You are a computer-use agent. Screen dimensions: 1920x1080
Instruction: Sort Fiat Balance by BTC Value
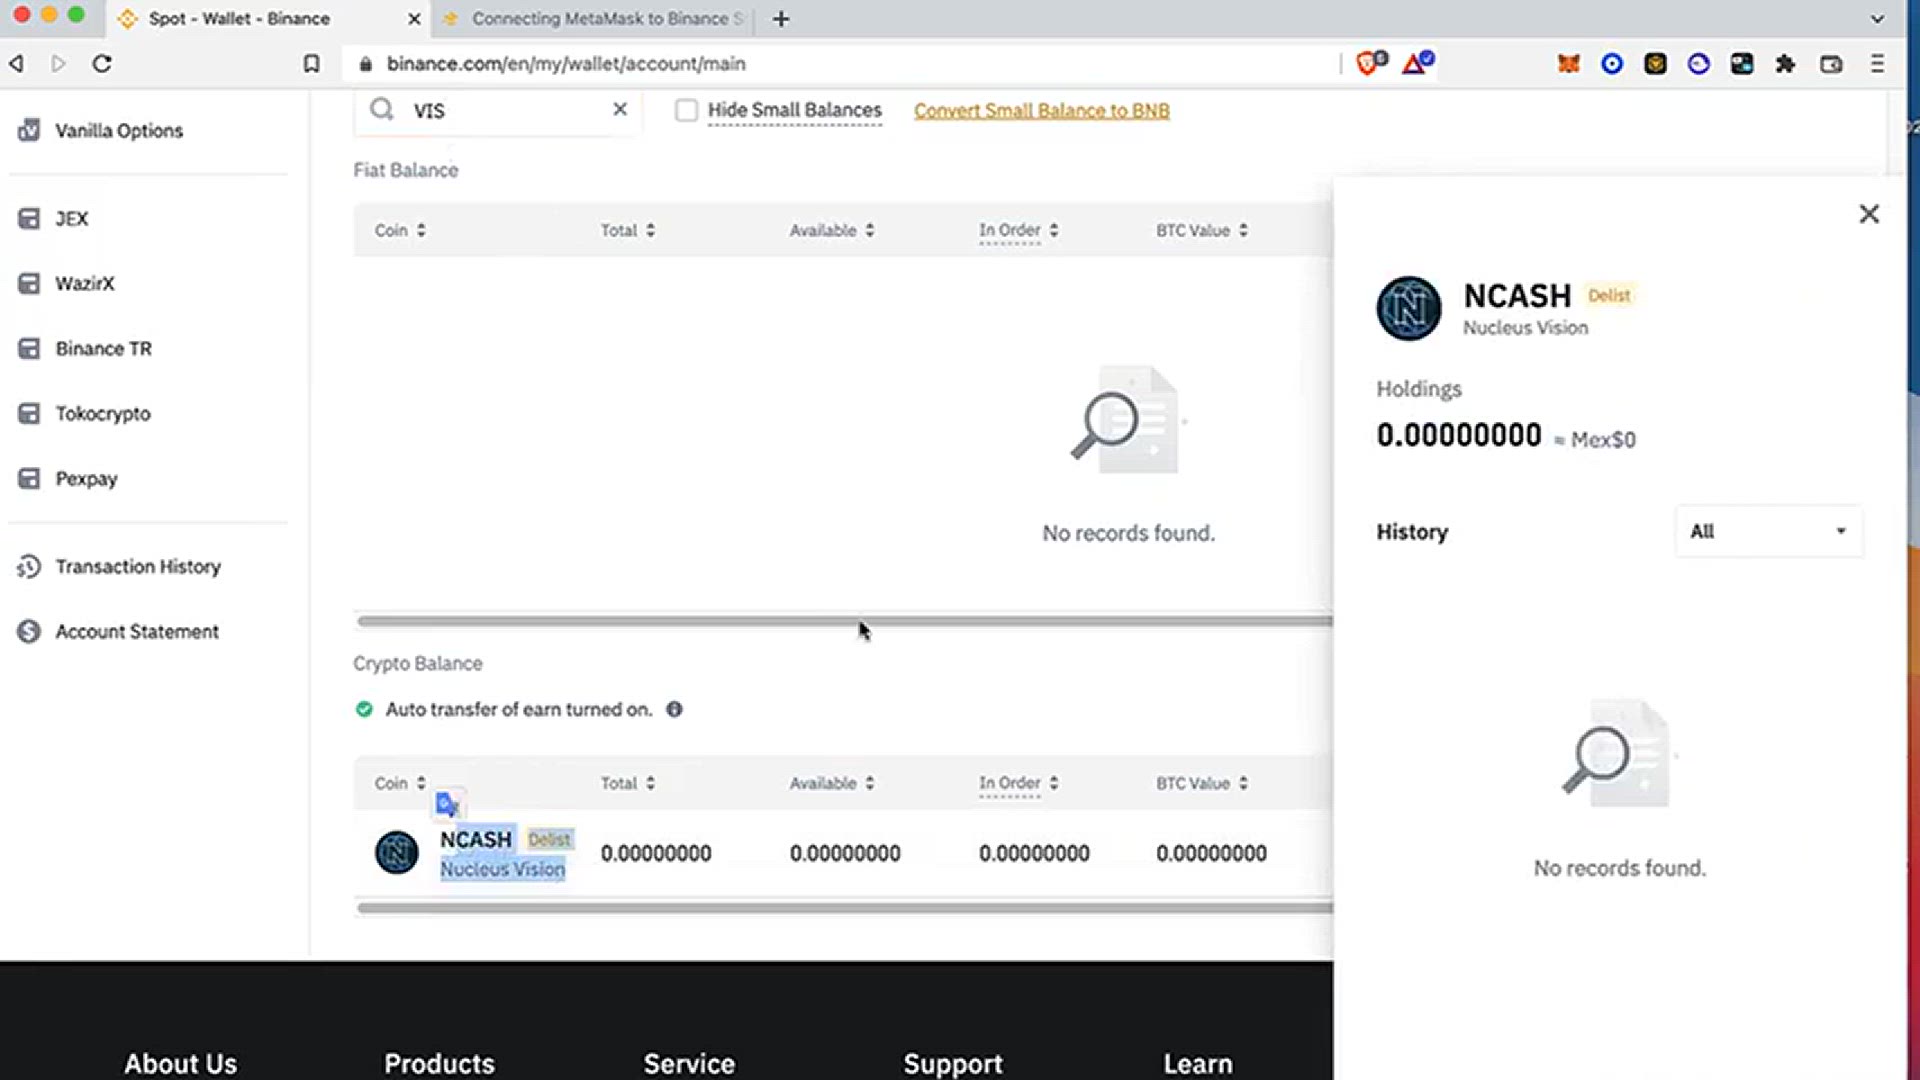[1202, 230]
